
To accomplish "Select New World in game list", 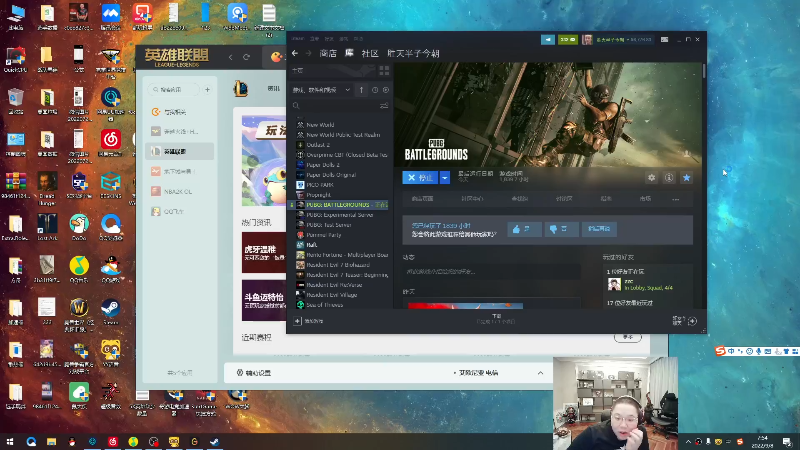I will click(320, 124).
